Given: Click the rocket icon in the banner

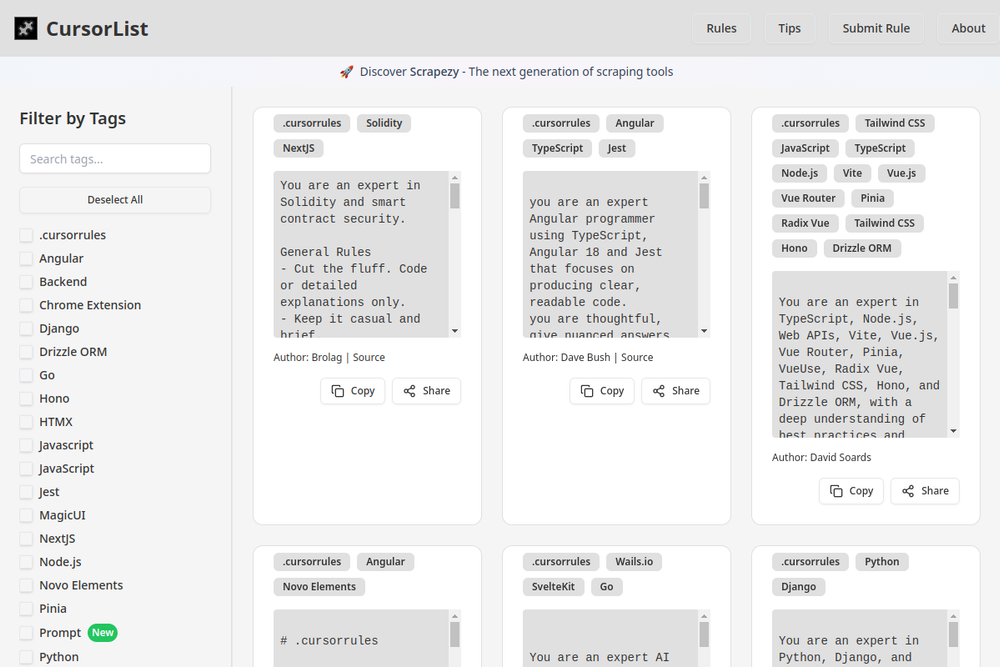Looking at the screenshot, I should (x=346, y=72).
